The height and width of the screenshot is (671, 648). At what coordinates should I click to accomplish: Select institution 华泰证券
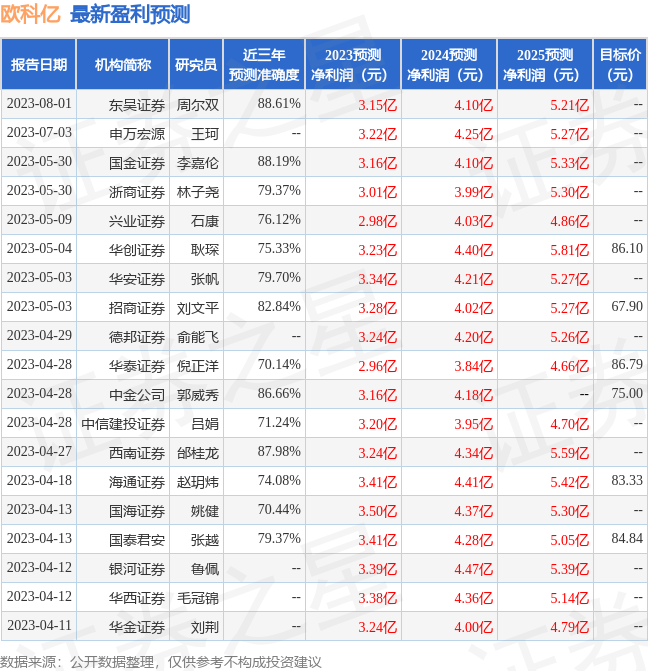pos(137,367)
